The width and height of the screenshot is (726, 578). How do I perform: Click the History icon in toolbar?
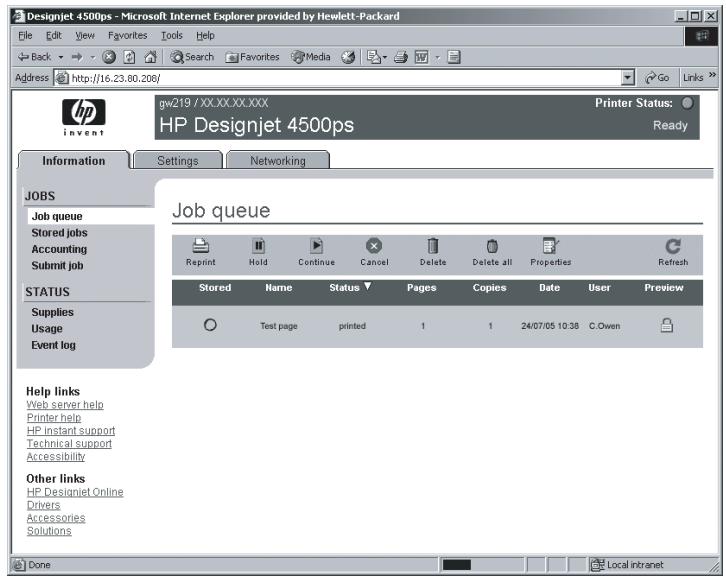click(x=348, y=57)
